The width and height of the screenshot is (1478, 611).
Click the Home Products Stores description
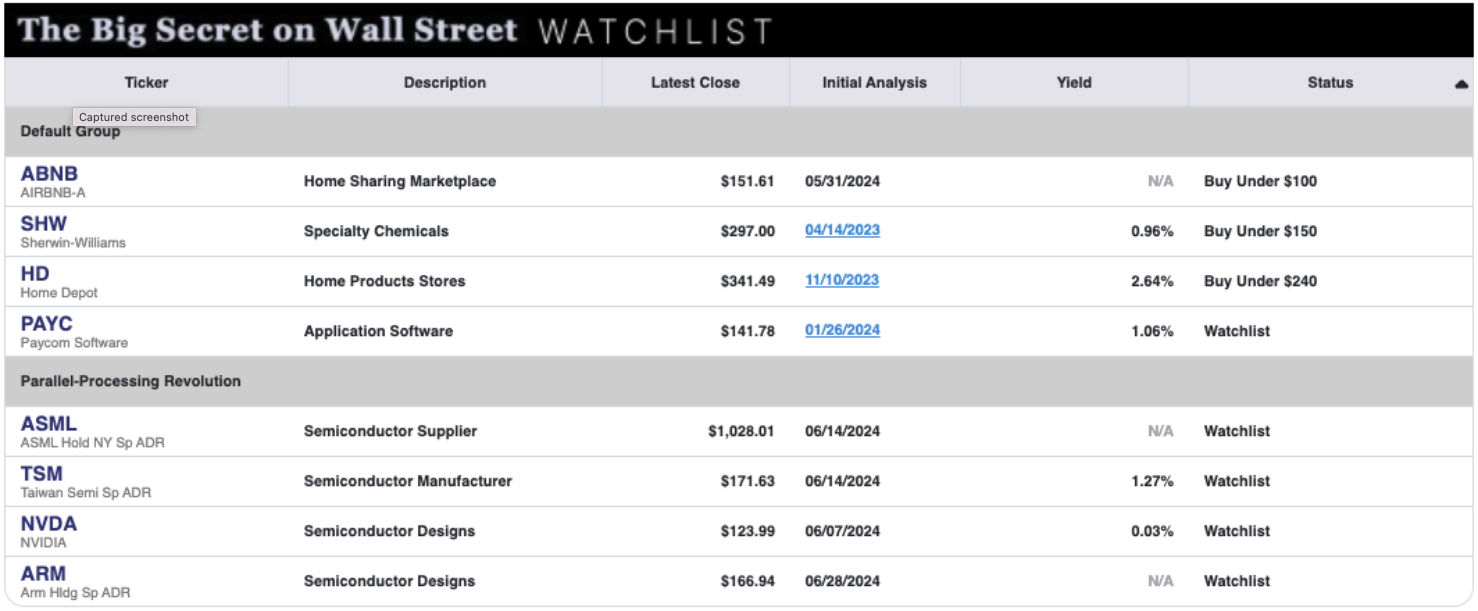[x=385, y=281]
